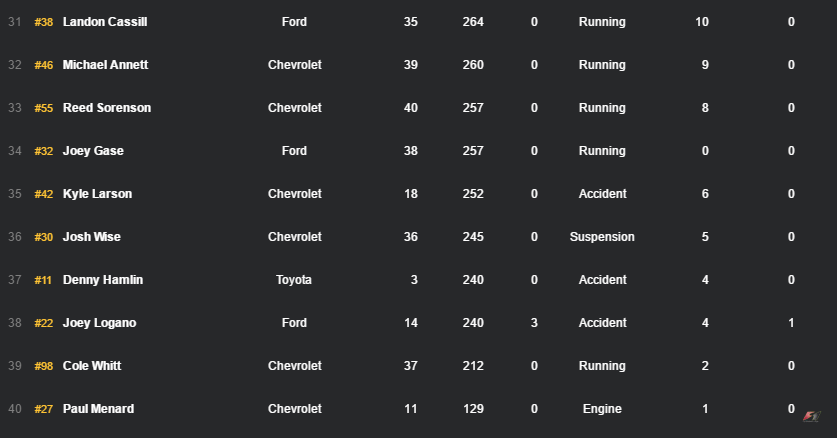Click the Michael Annett driver name
This screenshot has width=837, height=438.
tap(105, 65)
